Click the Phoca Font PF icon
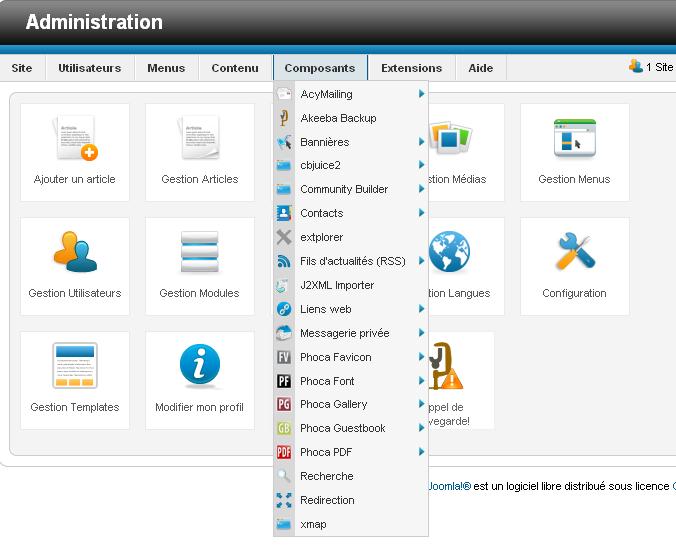This screenshot has height=552, width=676. (x=284, y=381)
